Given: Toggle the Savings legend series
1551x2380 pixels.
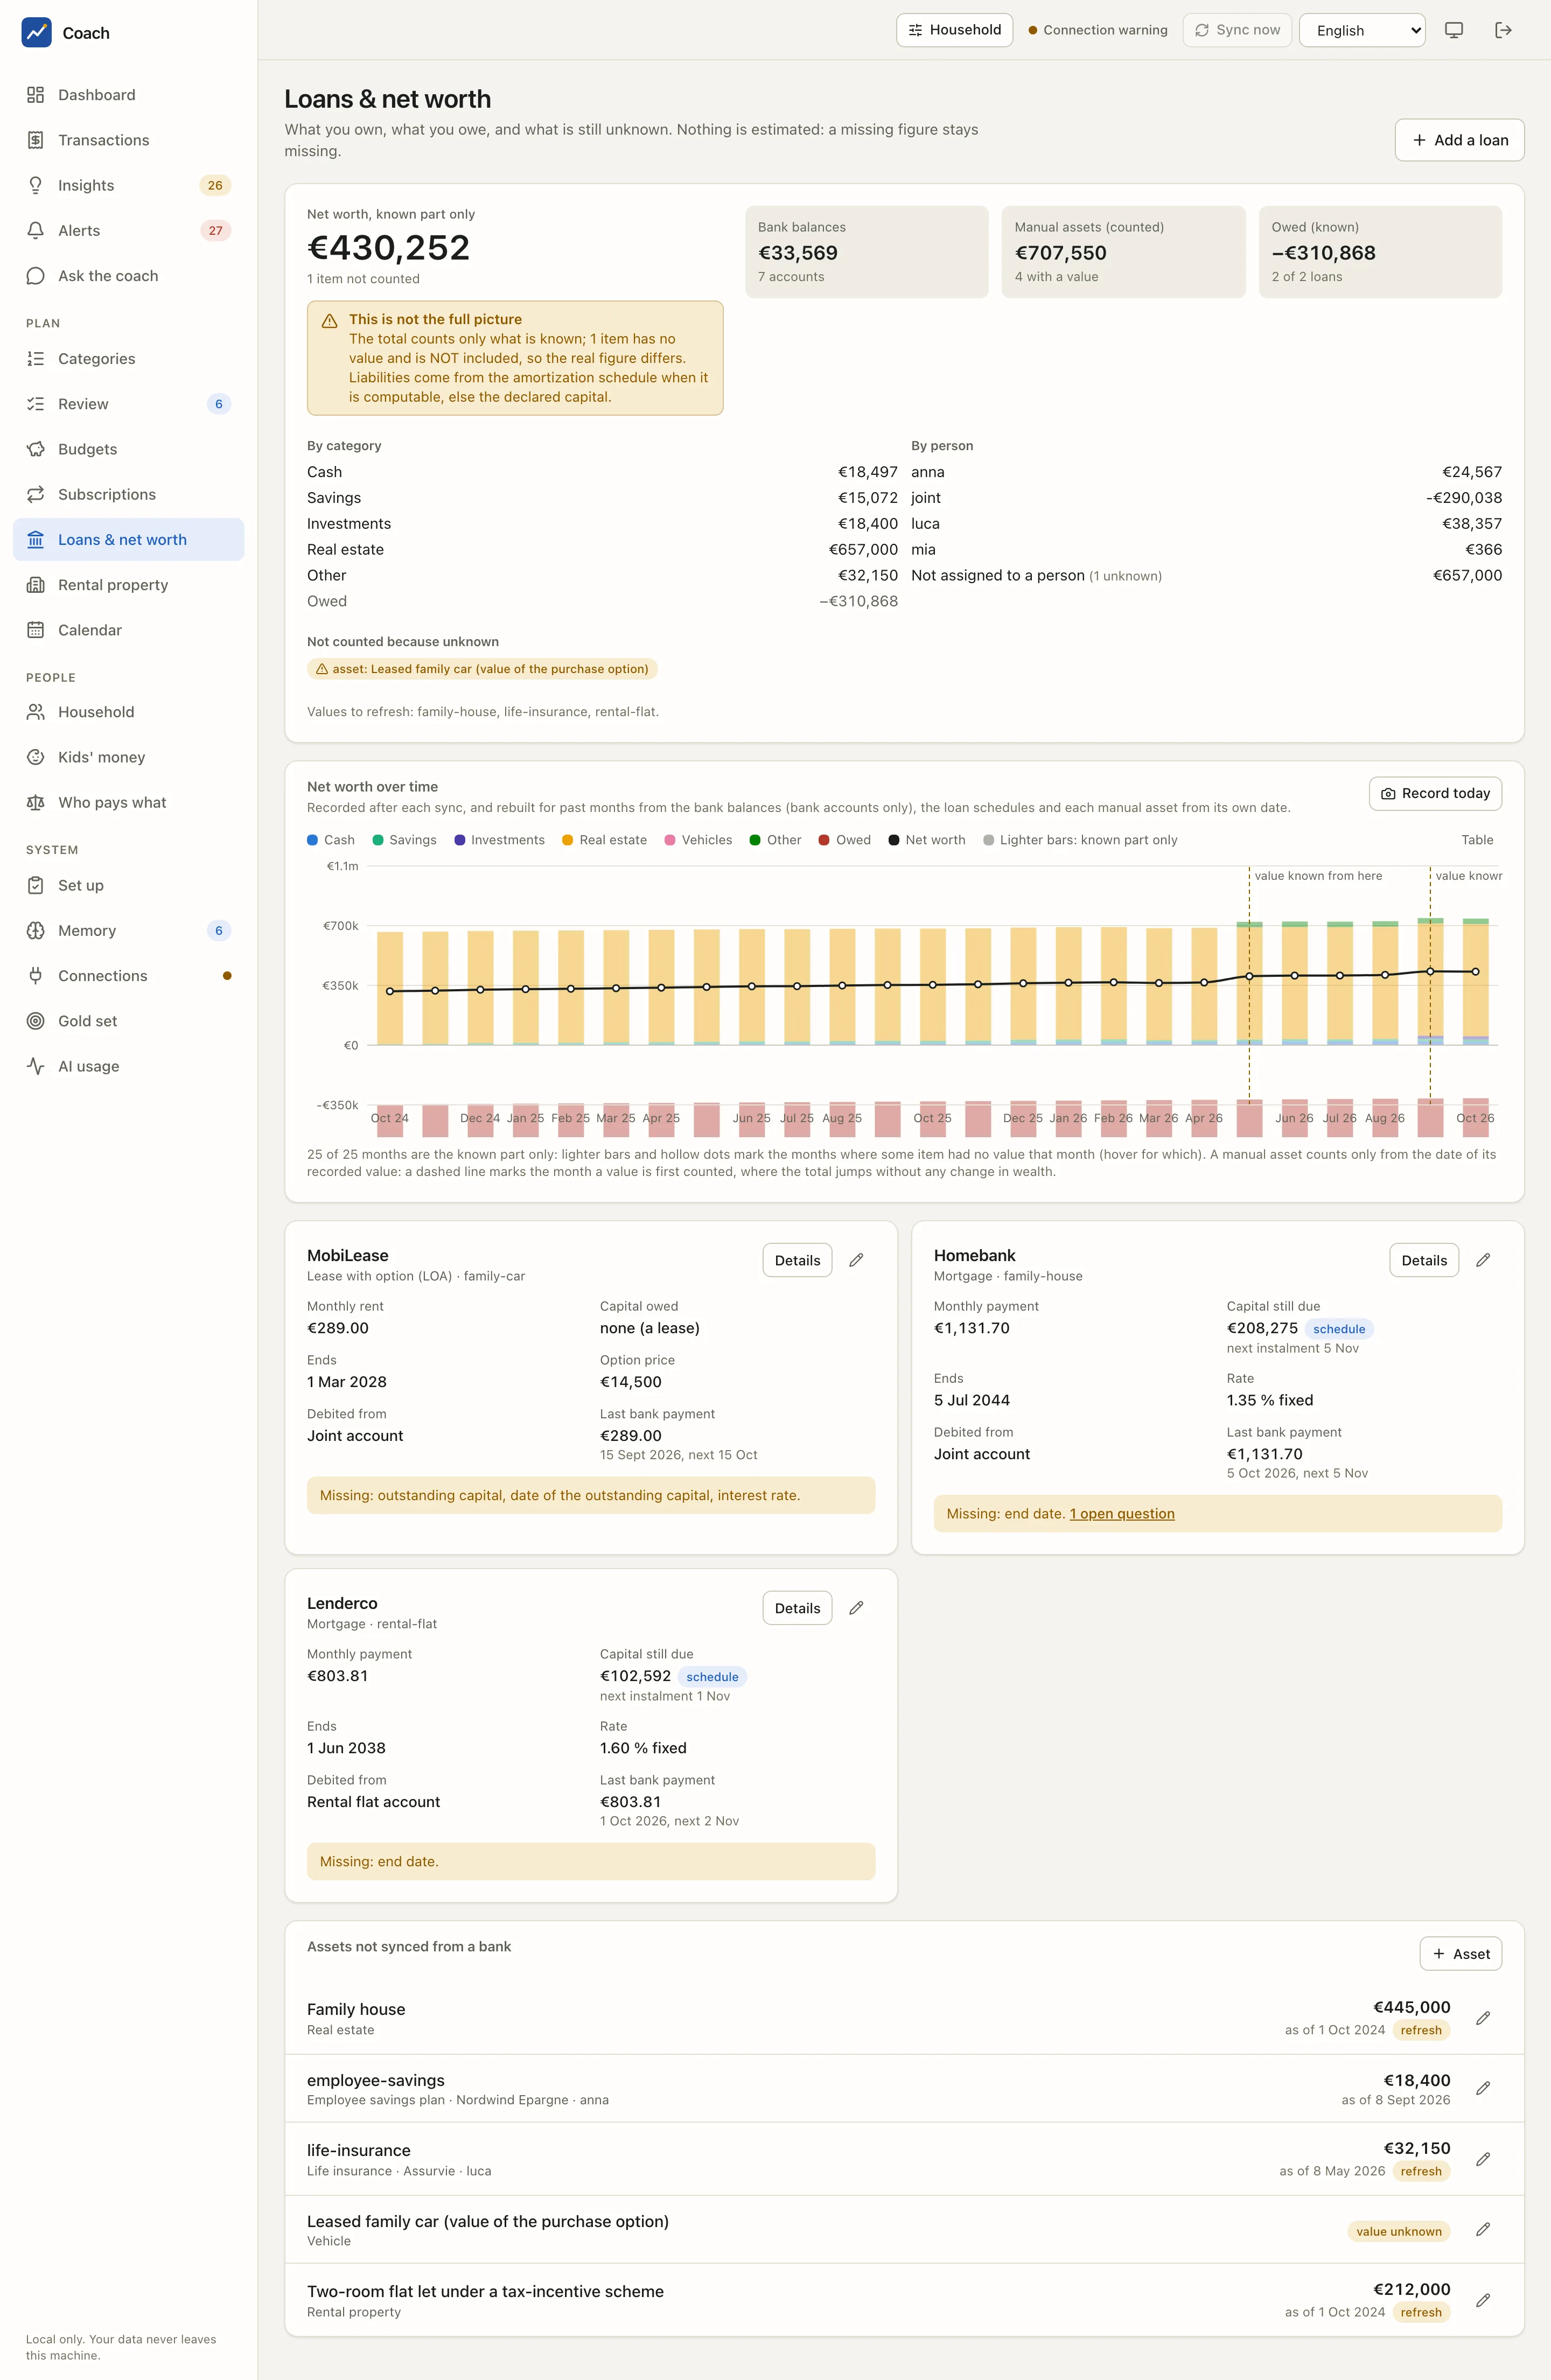Looking at the screenshot, I should 404,840.
